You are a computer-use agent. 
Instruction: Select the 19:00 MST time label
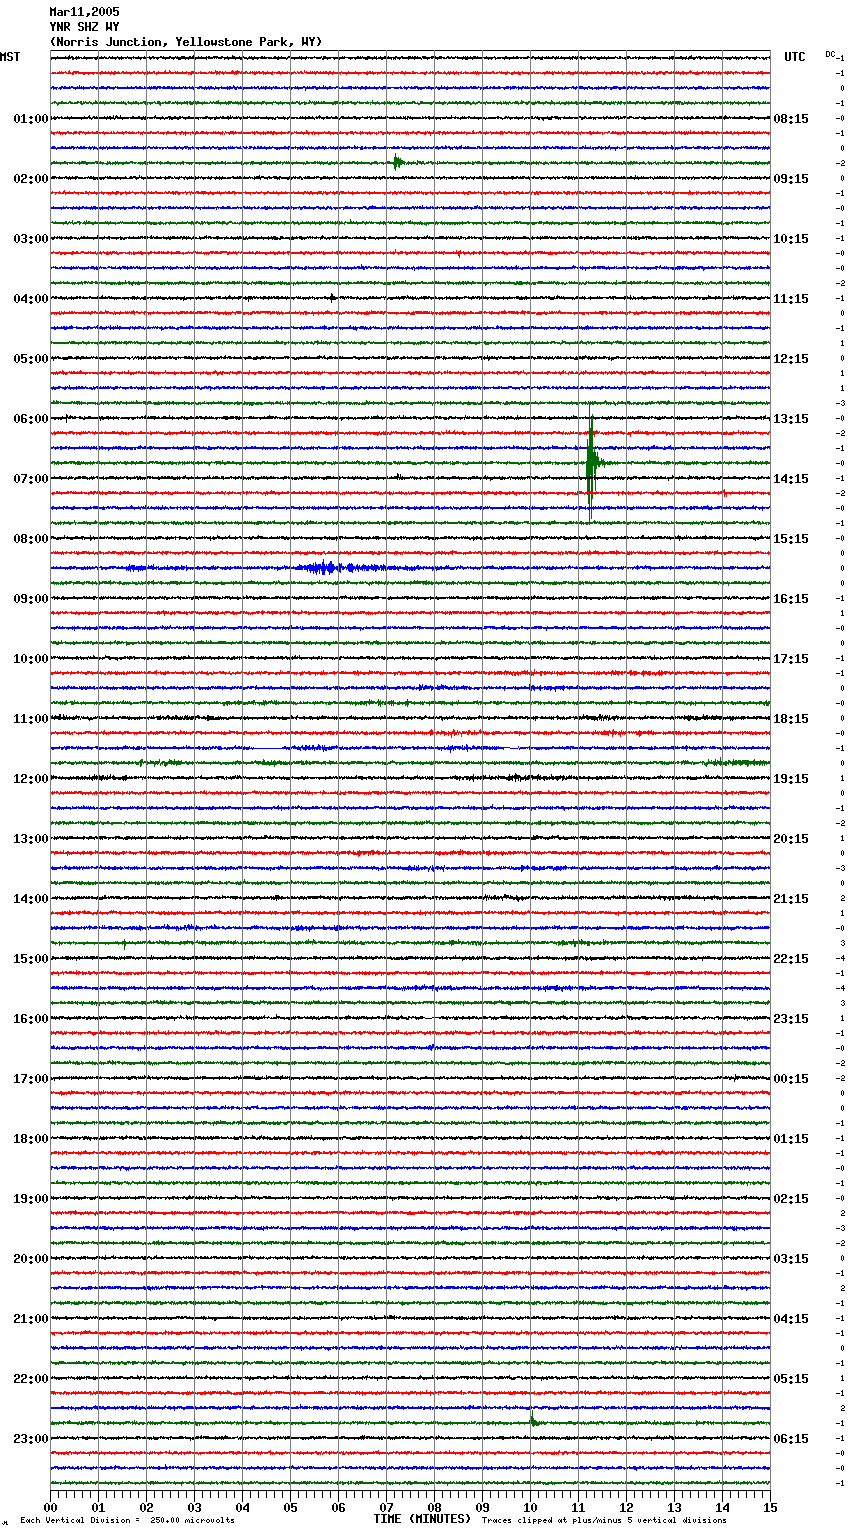(x=30, y=1199)
